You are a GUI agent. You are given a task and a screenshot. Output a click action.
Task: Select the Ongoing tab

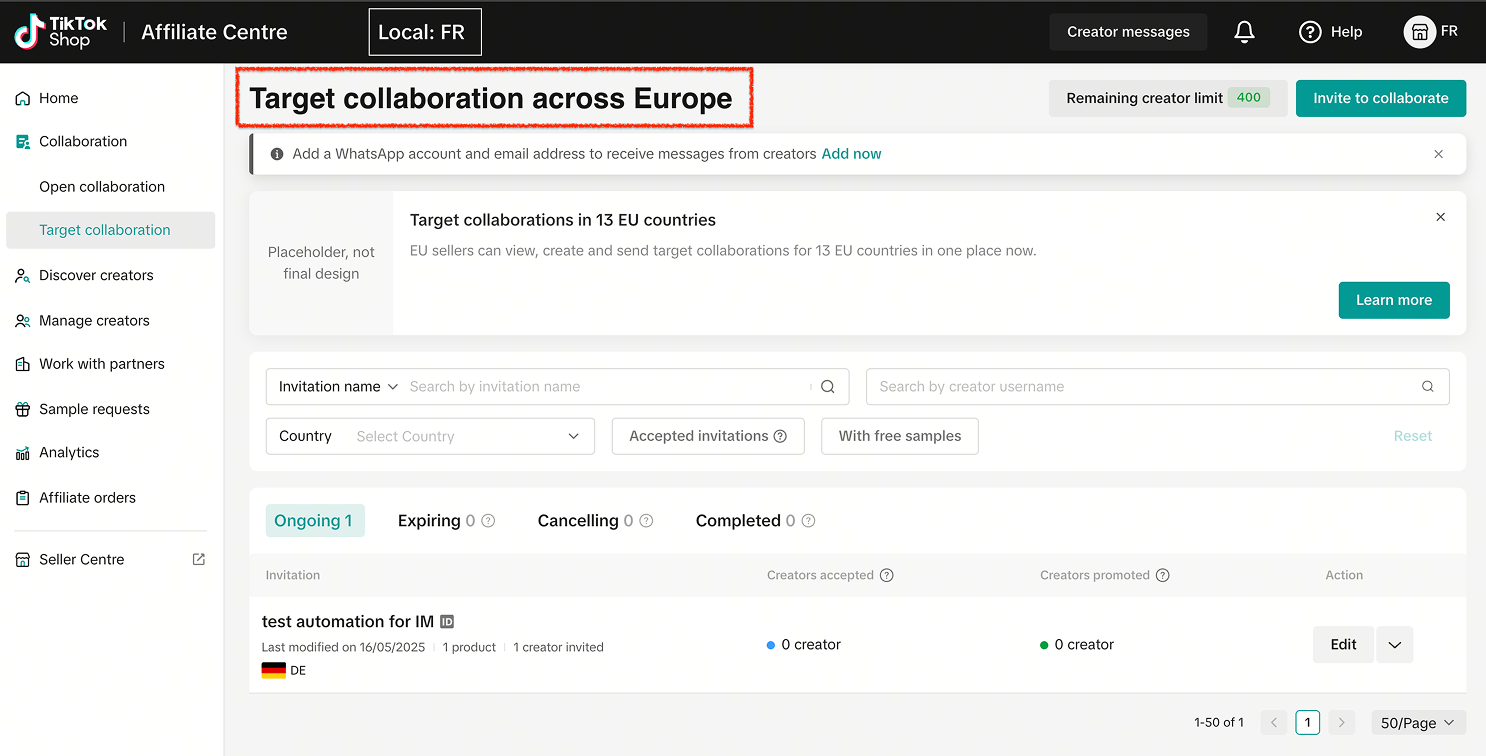[314, 521]
